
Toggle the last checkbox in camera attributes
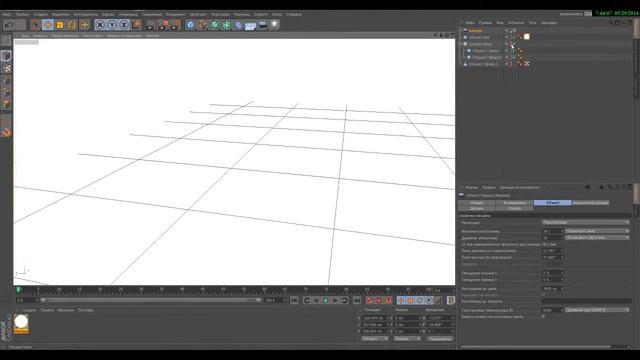[543, 316]
